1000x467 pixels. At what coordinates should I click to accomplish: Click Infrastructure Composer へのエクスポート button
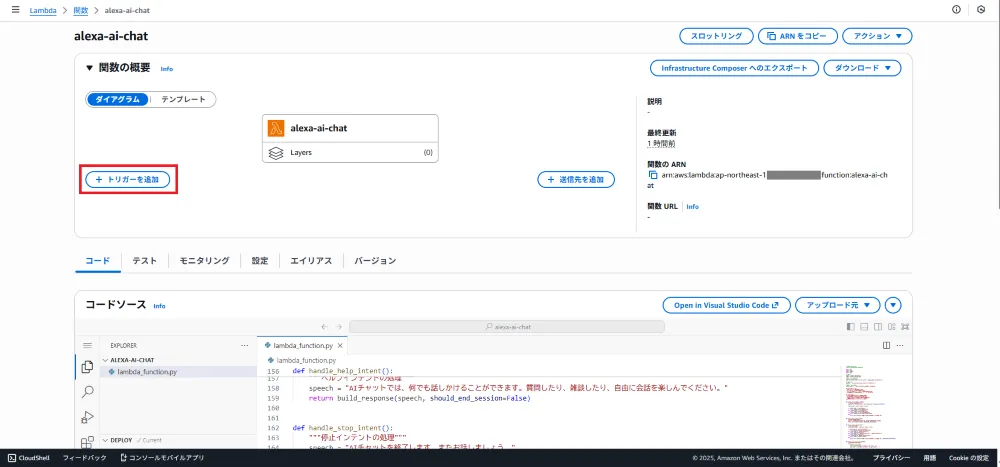click(734, 68)
